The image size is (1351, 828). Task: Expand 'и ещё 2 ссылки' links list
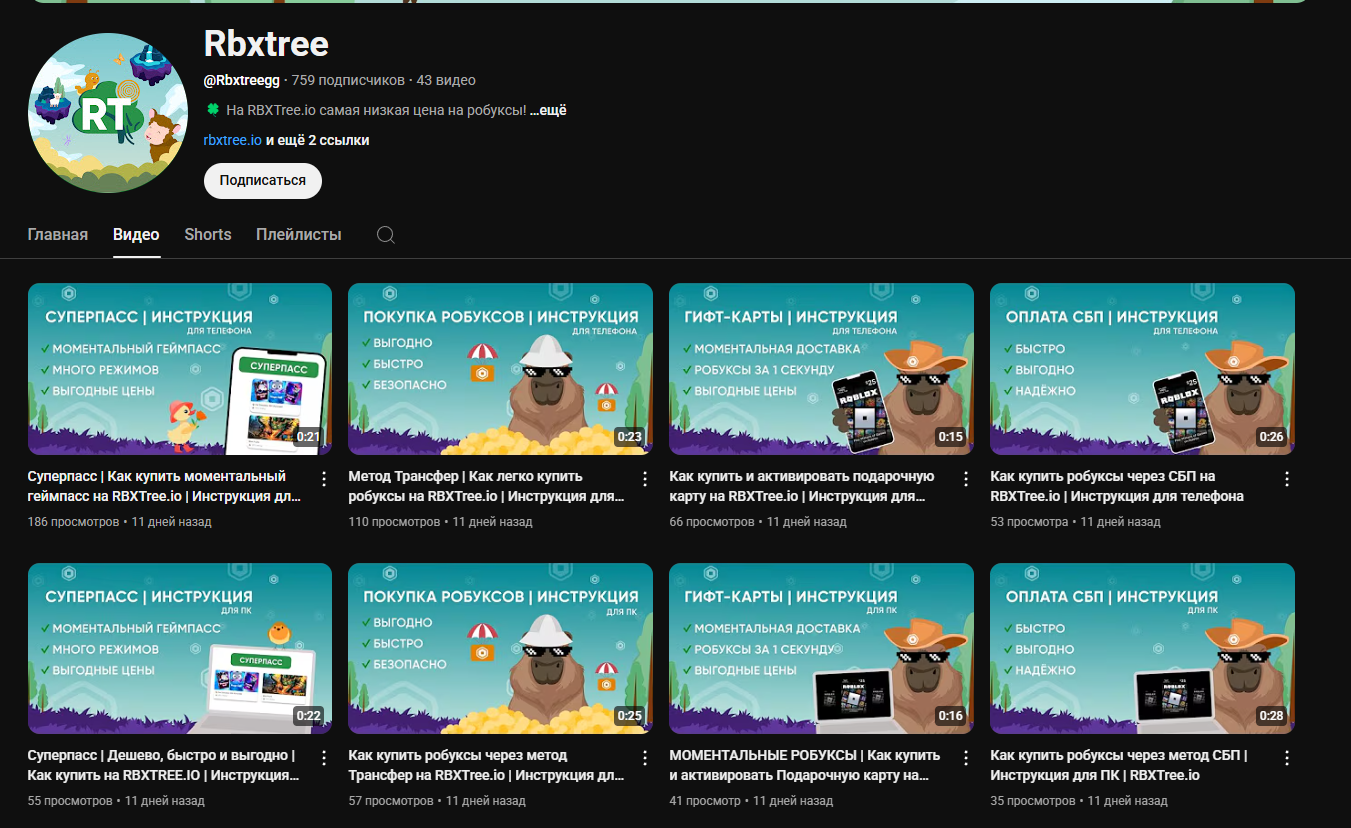coord(317,141)
